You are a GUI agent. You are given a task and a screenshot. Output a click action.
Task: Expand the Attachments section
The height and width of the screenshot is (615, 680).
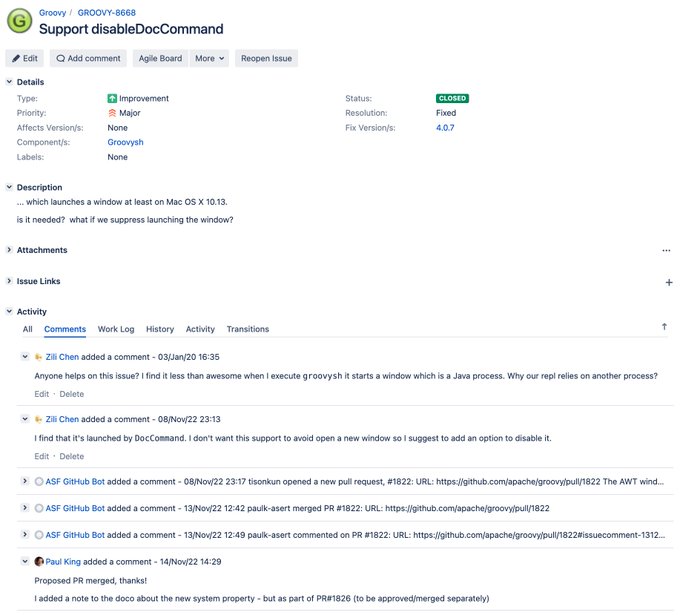point(9,250)
